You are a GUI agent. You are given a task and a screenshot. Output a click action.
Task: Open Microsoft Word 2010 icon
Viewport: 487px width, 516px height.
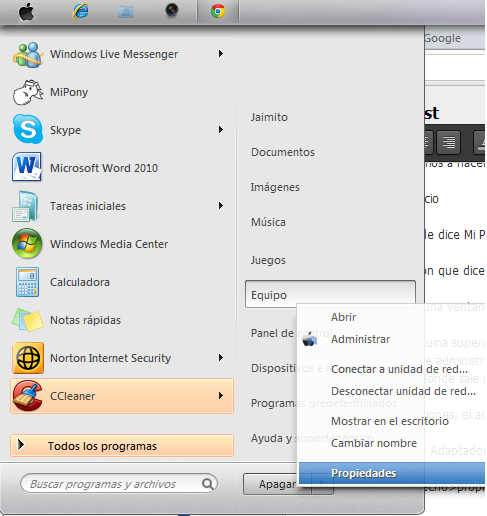pos(27,167)
